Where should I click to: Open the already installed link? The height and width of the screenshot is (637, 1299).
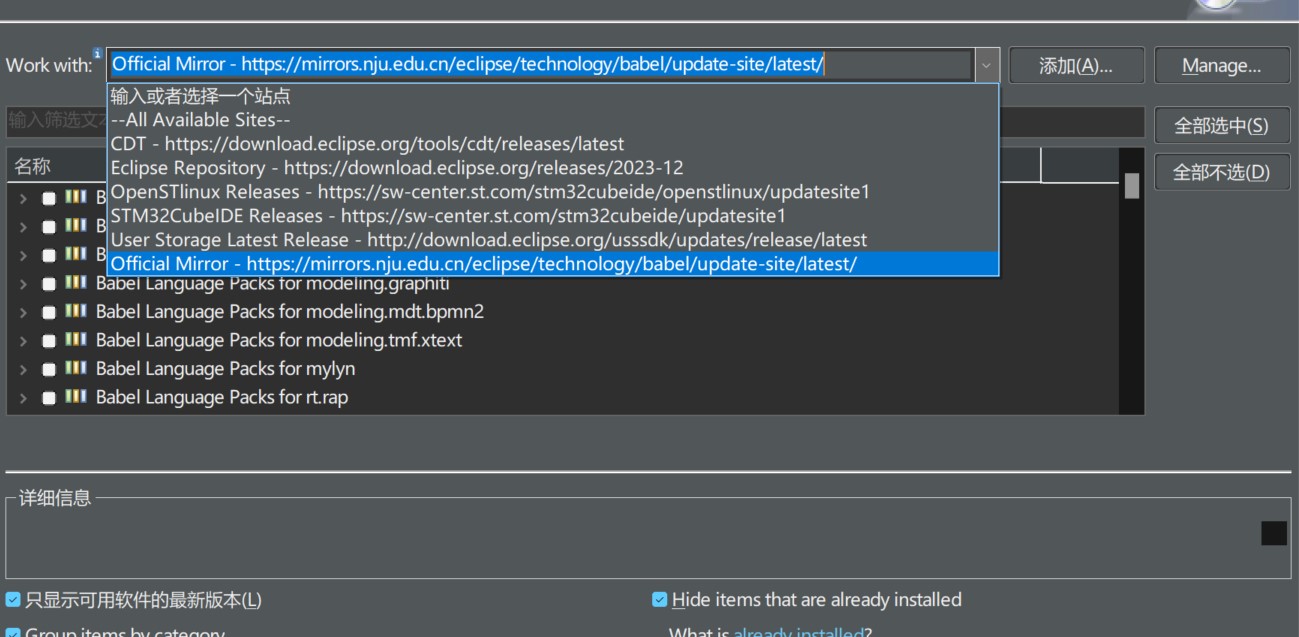(798, 632)
